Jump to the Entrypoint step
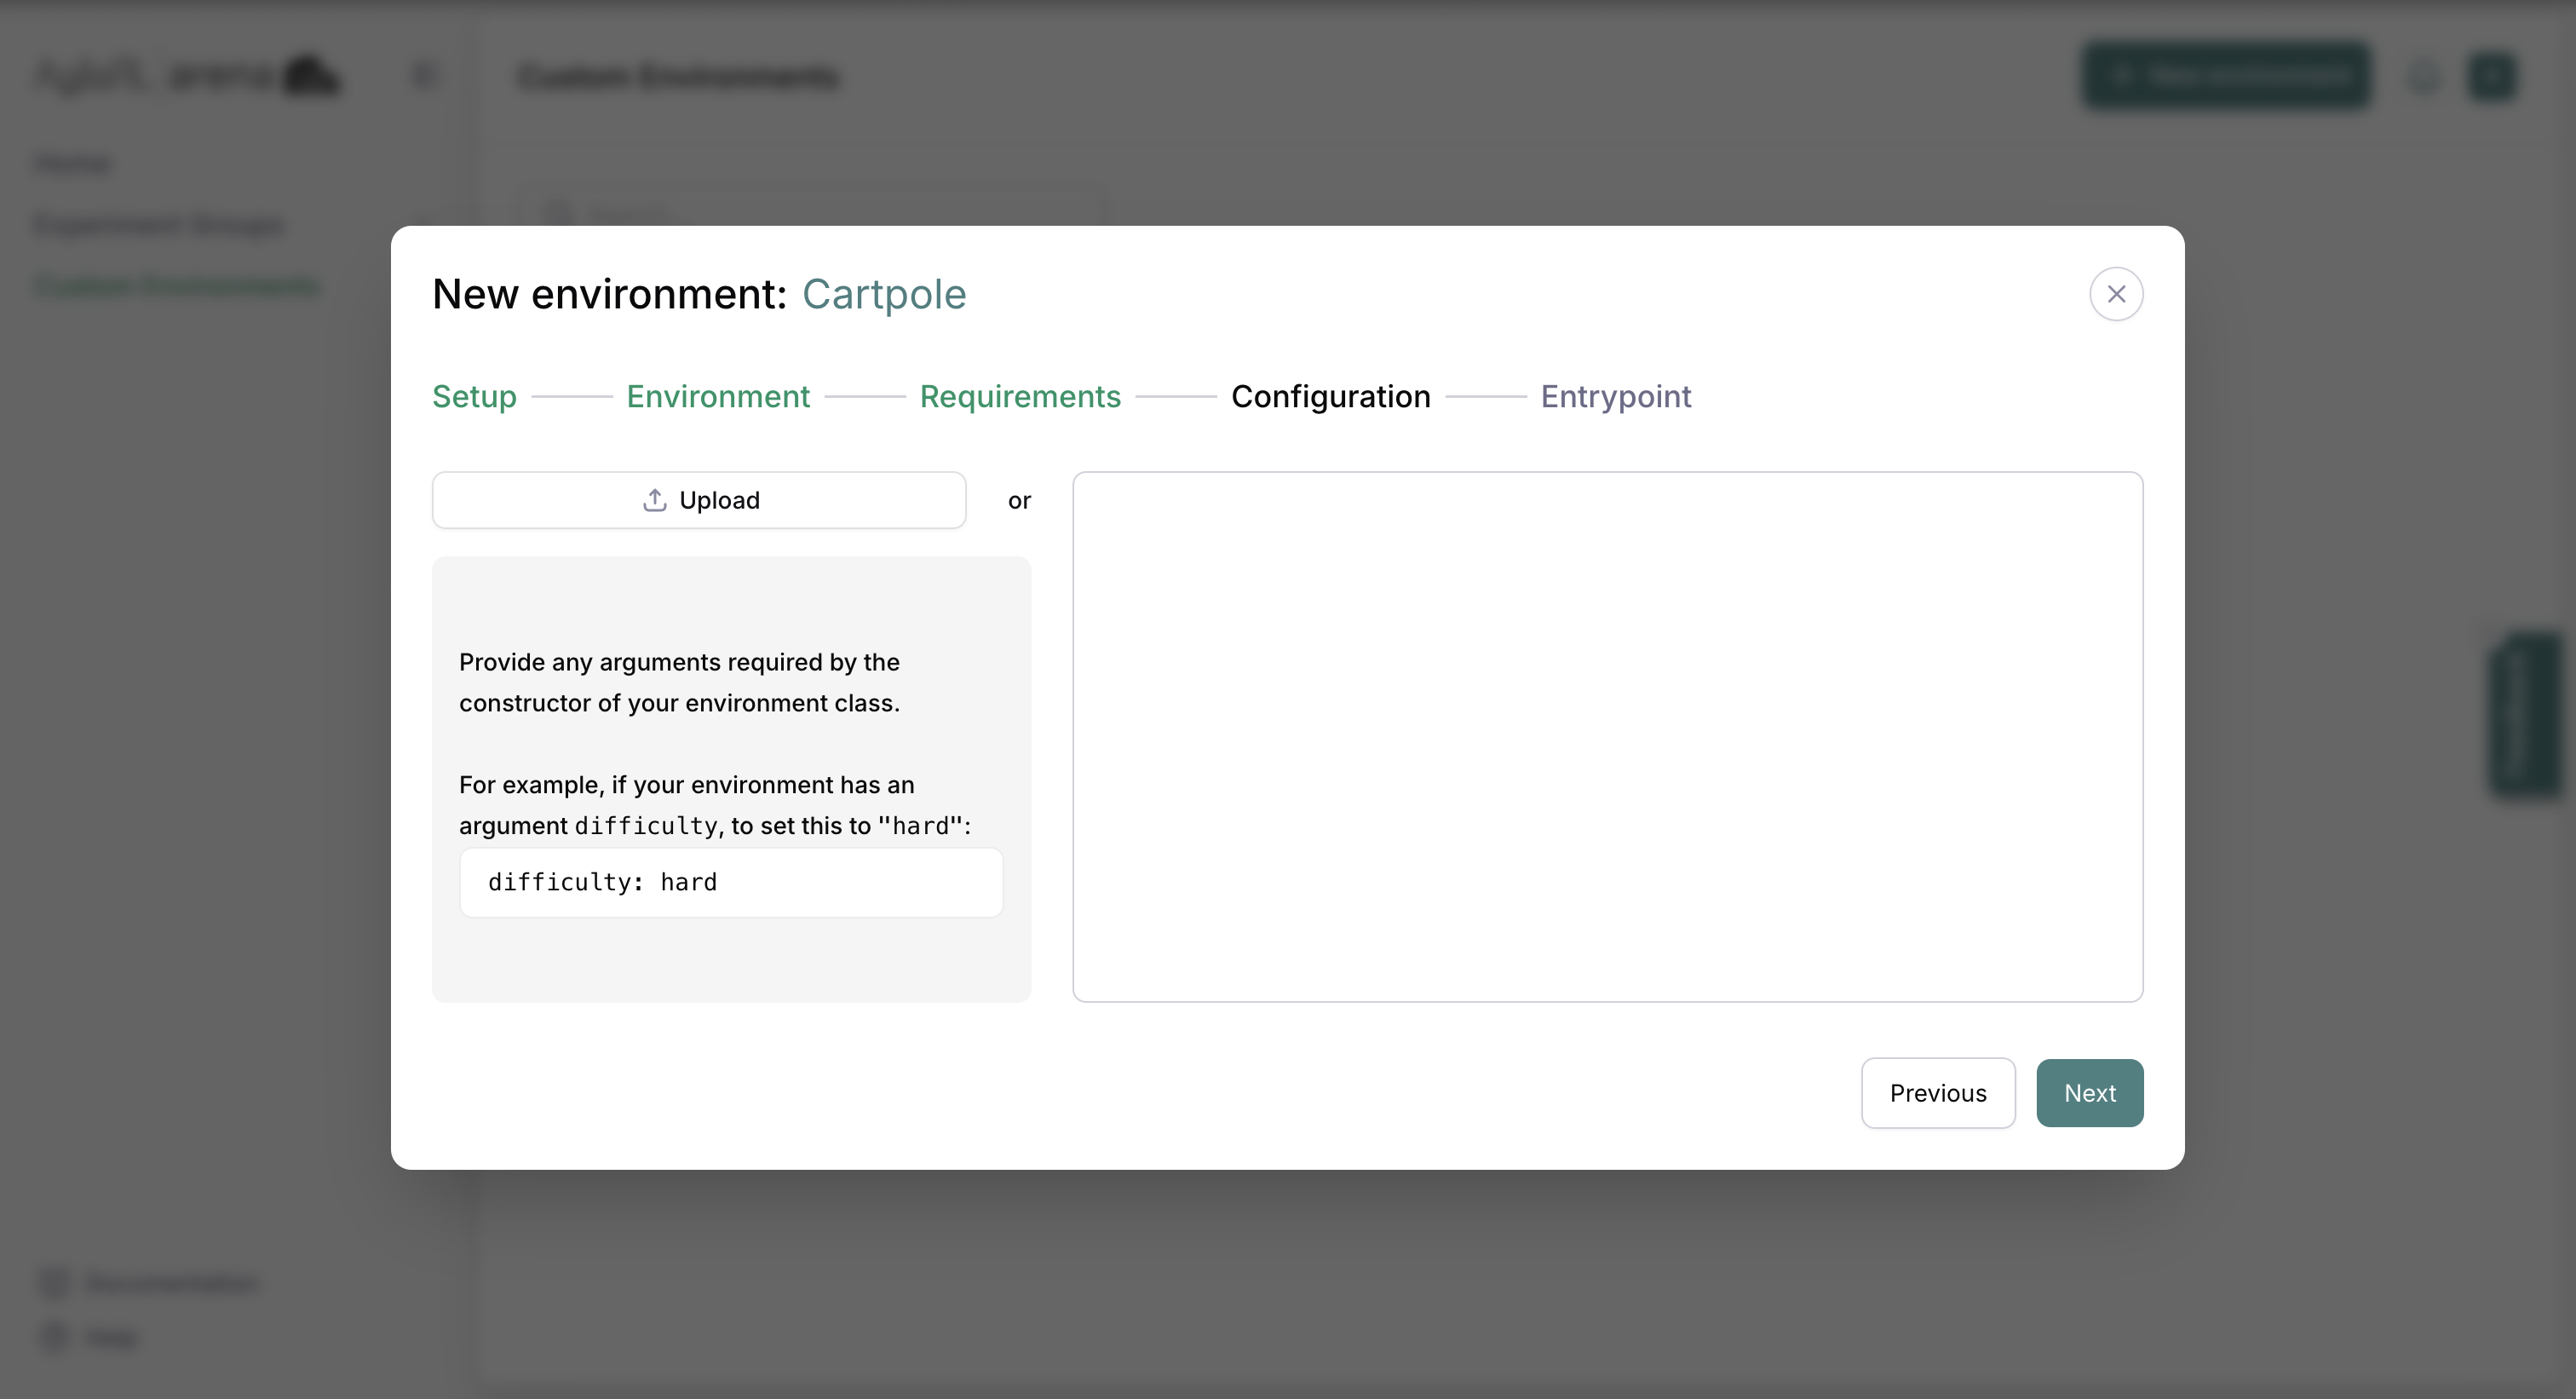 click(x=1616, y=396)
